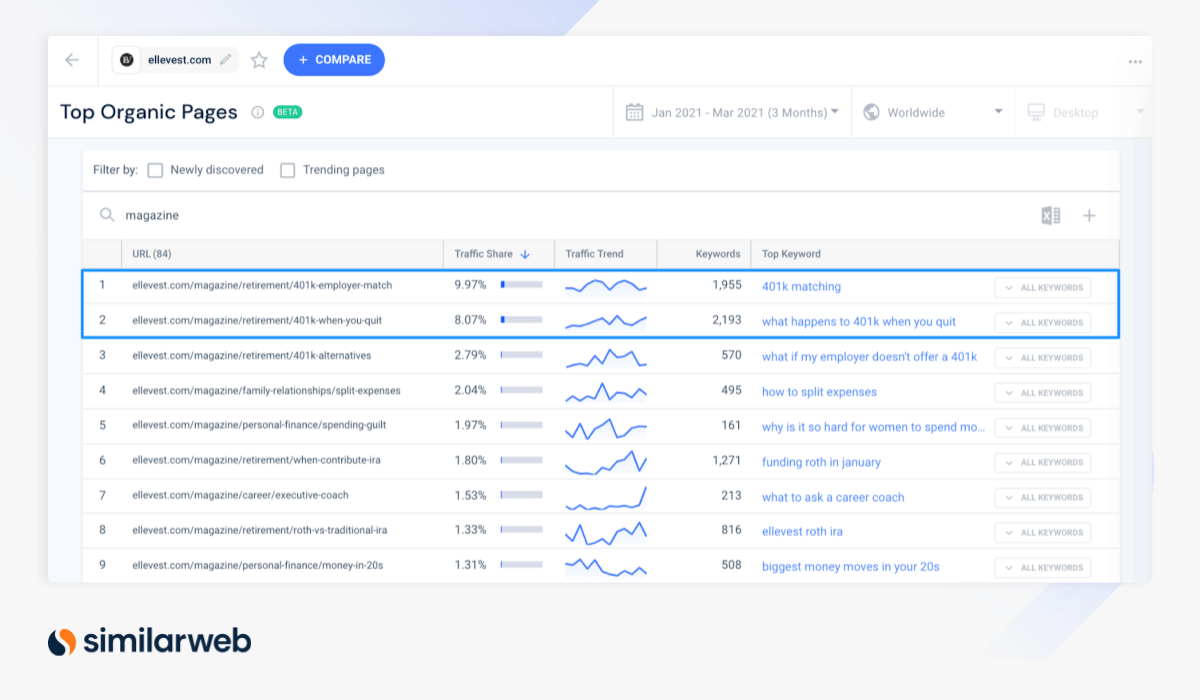Image resolution: width=1200 pixels, height=700 pixels.
Task: Click the globe icon next to Worldwide
Action: 873,112
